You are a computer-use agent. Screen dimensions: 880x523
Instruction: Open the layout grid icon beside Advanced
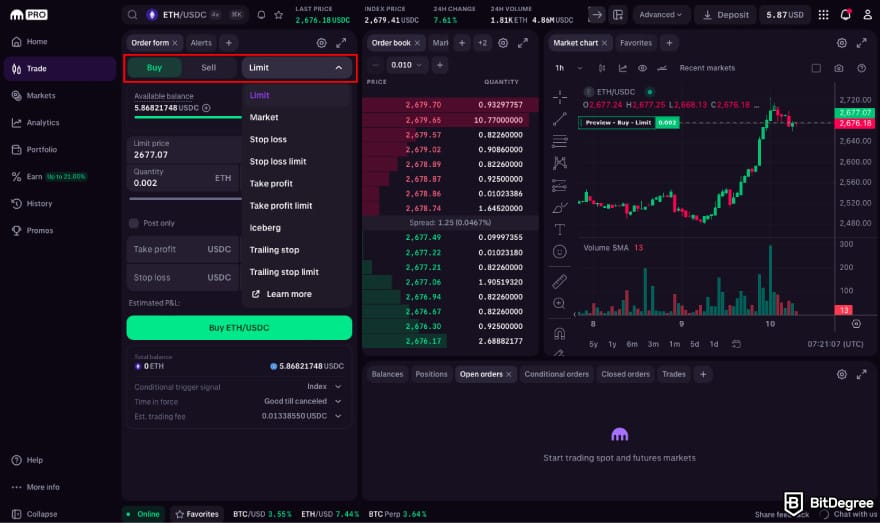click(618, 15)
